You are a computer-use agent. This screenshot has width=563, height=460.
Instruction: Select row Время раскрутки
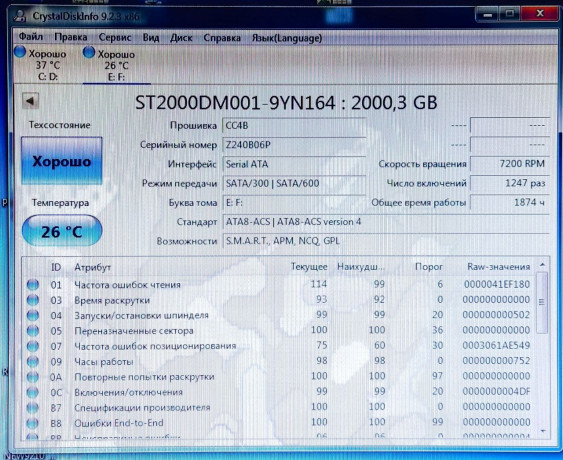279,300
